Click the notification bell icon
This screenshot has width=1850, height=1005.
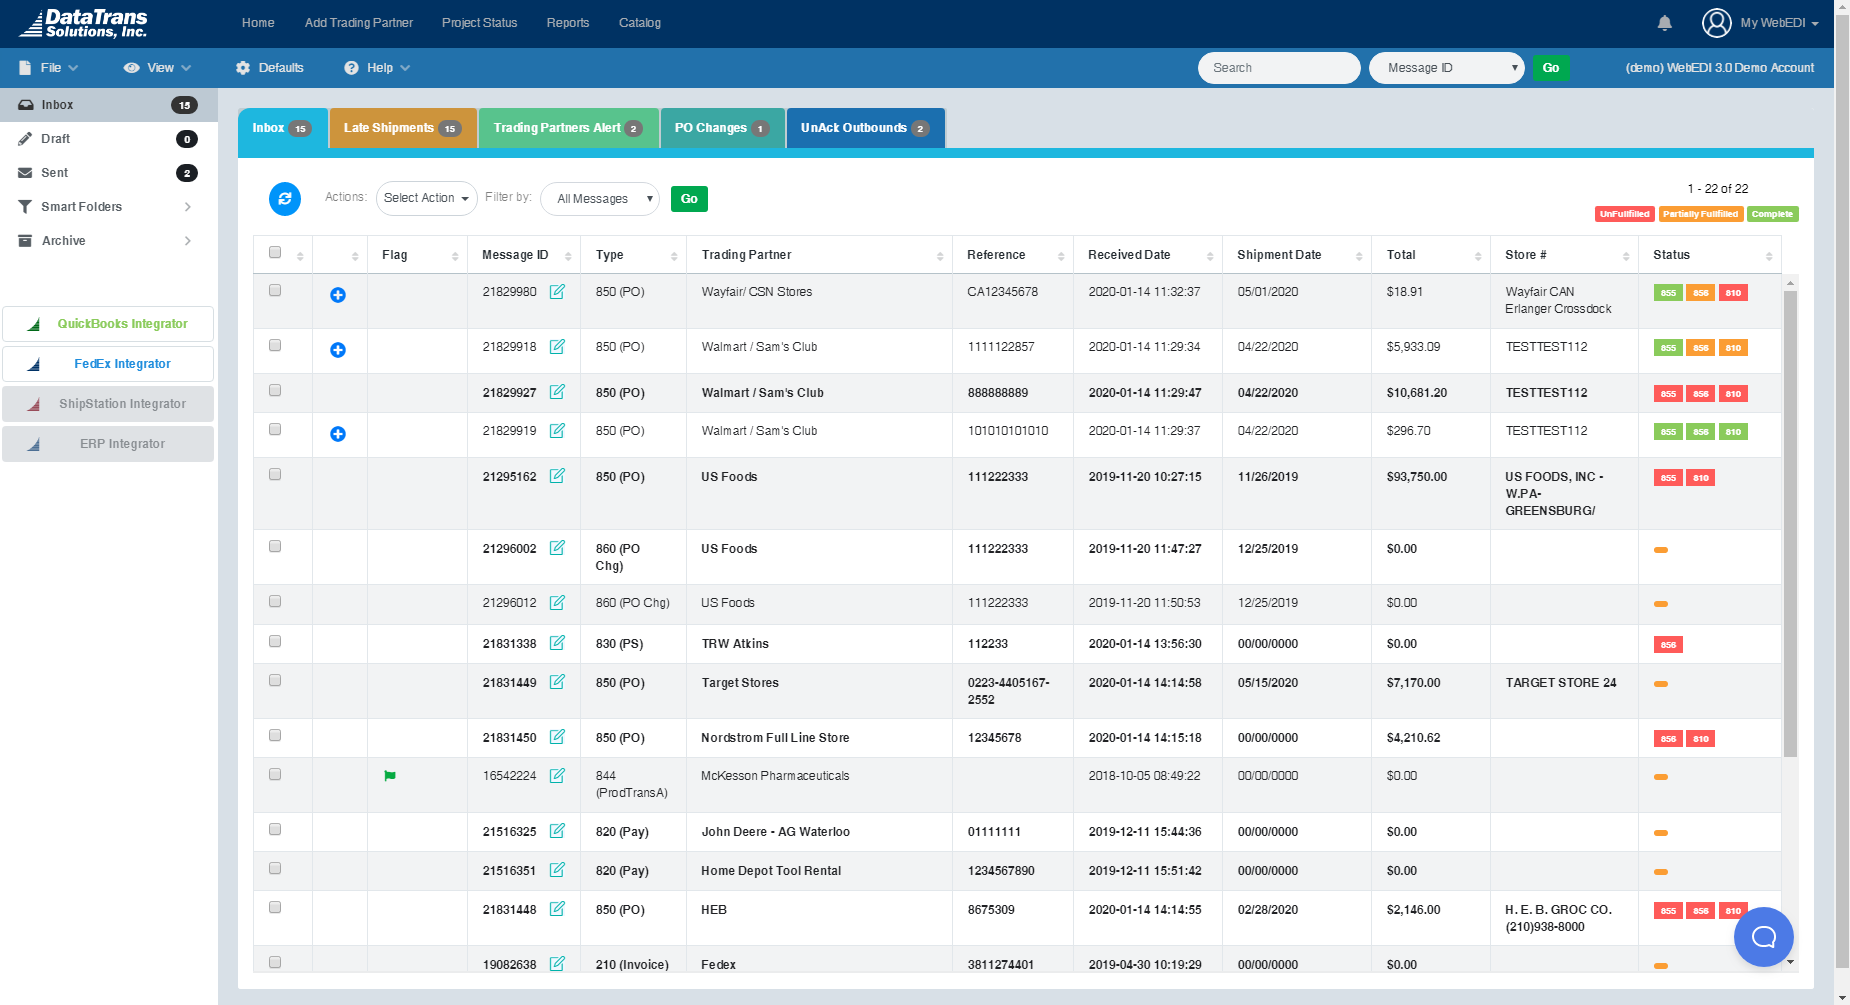tap(1665, 23)
